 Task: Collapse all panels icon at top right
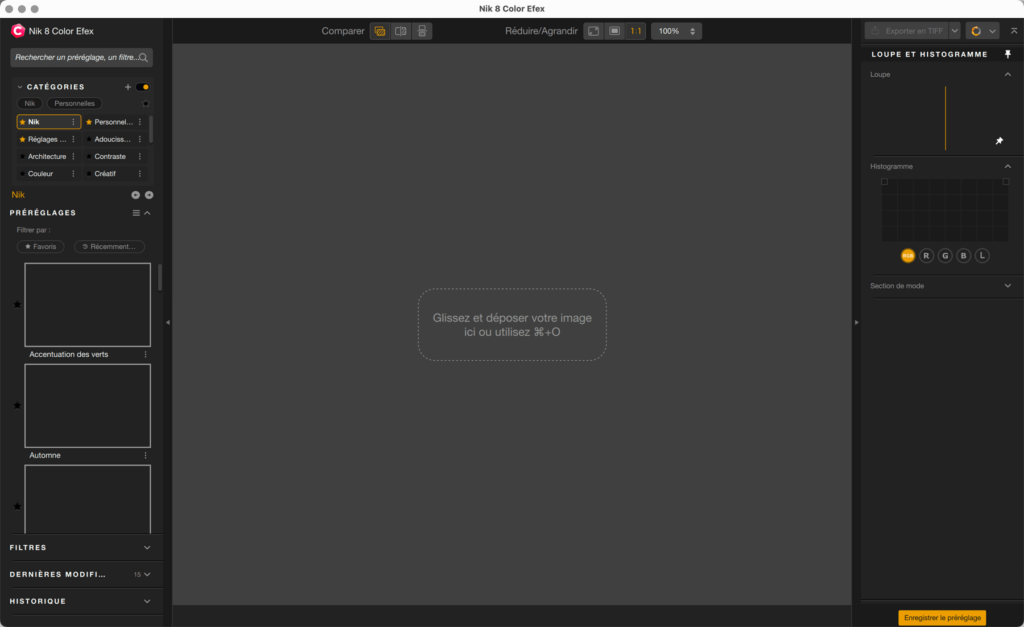pyautogui.click(x=1014, y=31)
